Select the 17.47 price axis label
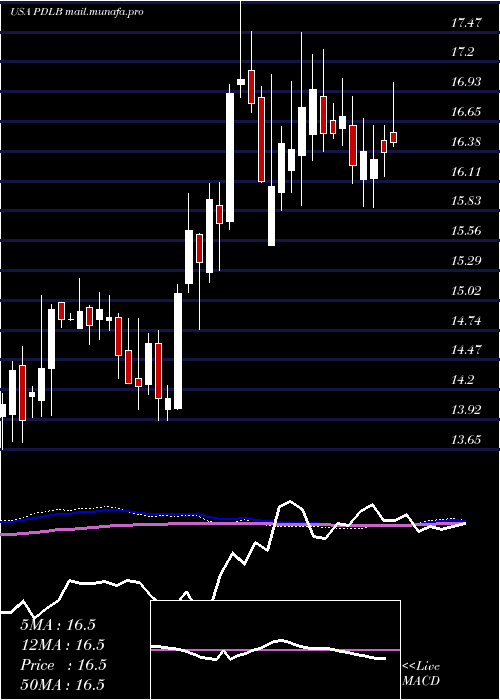The image size is (500, 700). click(x=466, y=23)
